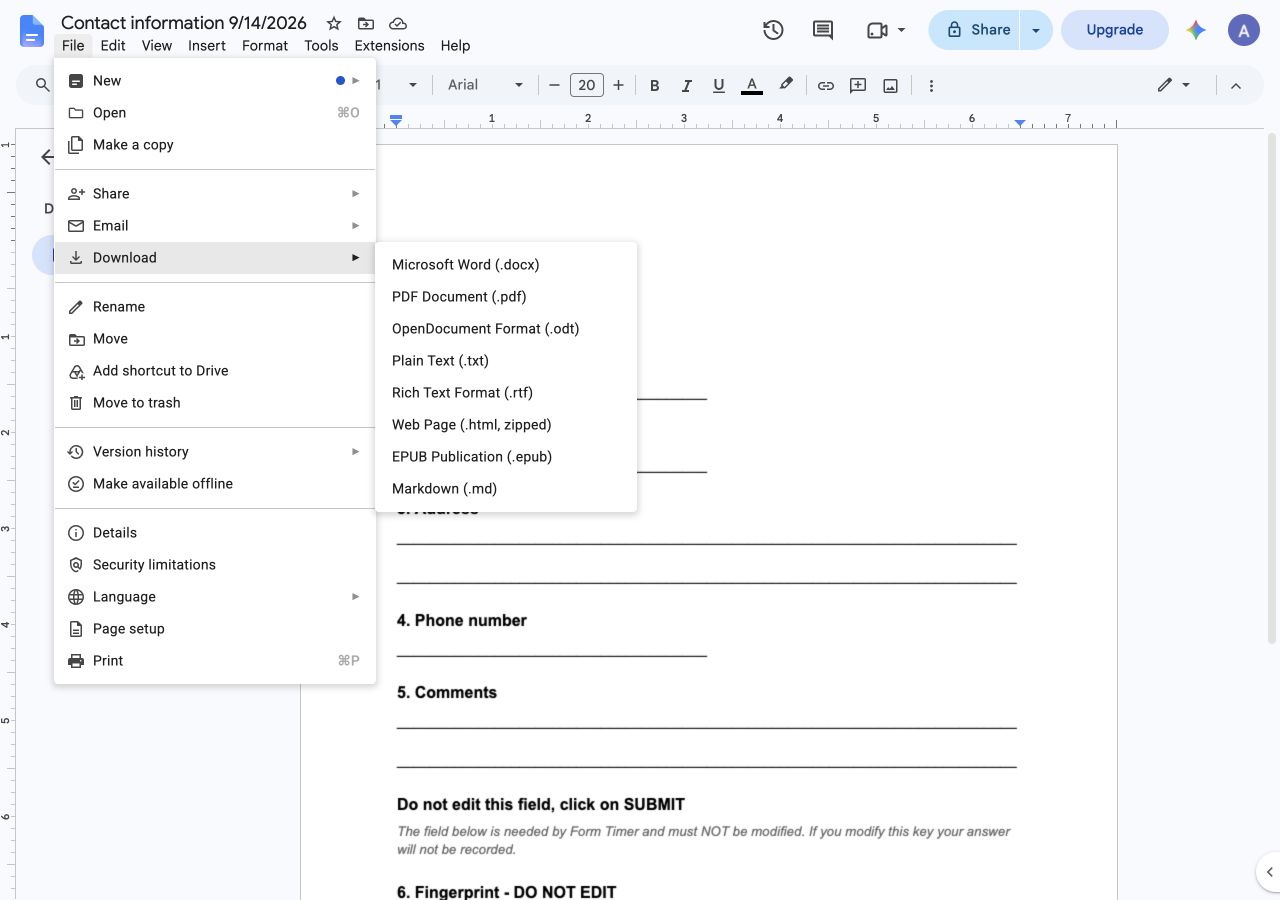Star the Contact information document
The height and width of the screenshot is (900, 1280).
334,23
